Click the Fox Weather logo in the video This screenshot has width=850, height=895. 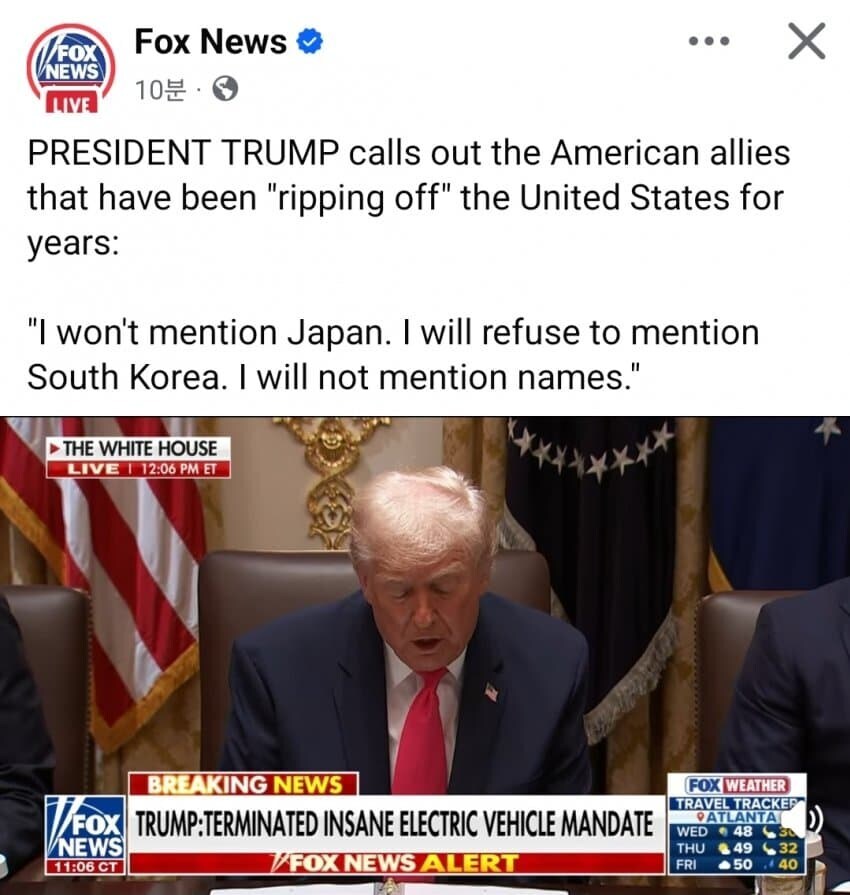[x=737, y=785]
